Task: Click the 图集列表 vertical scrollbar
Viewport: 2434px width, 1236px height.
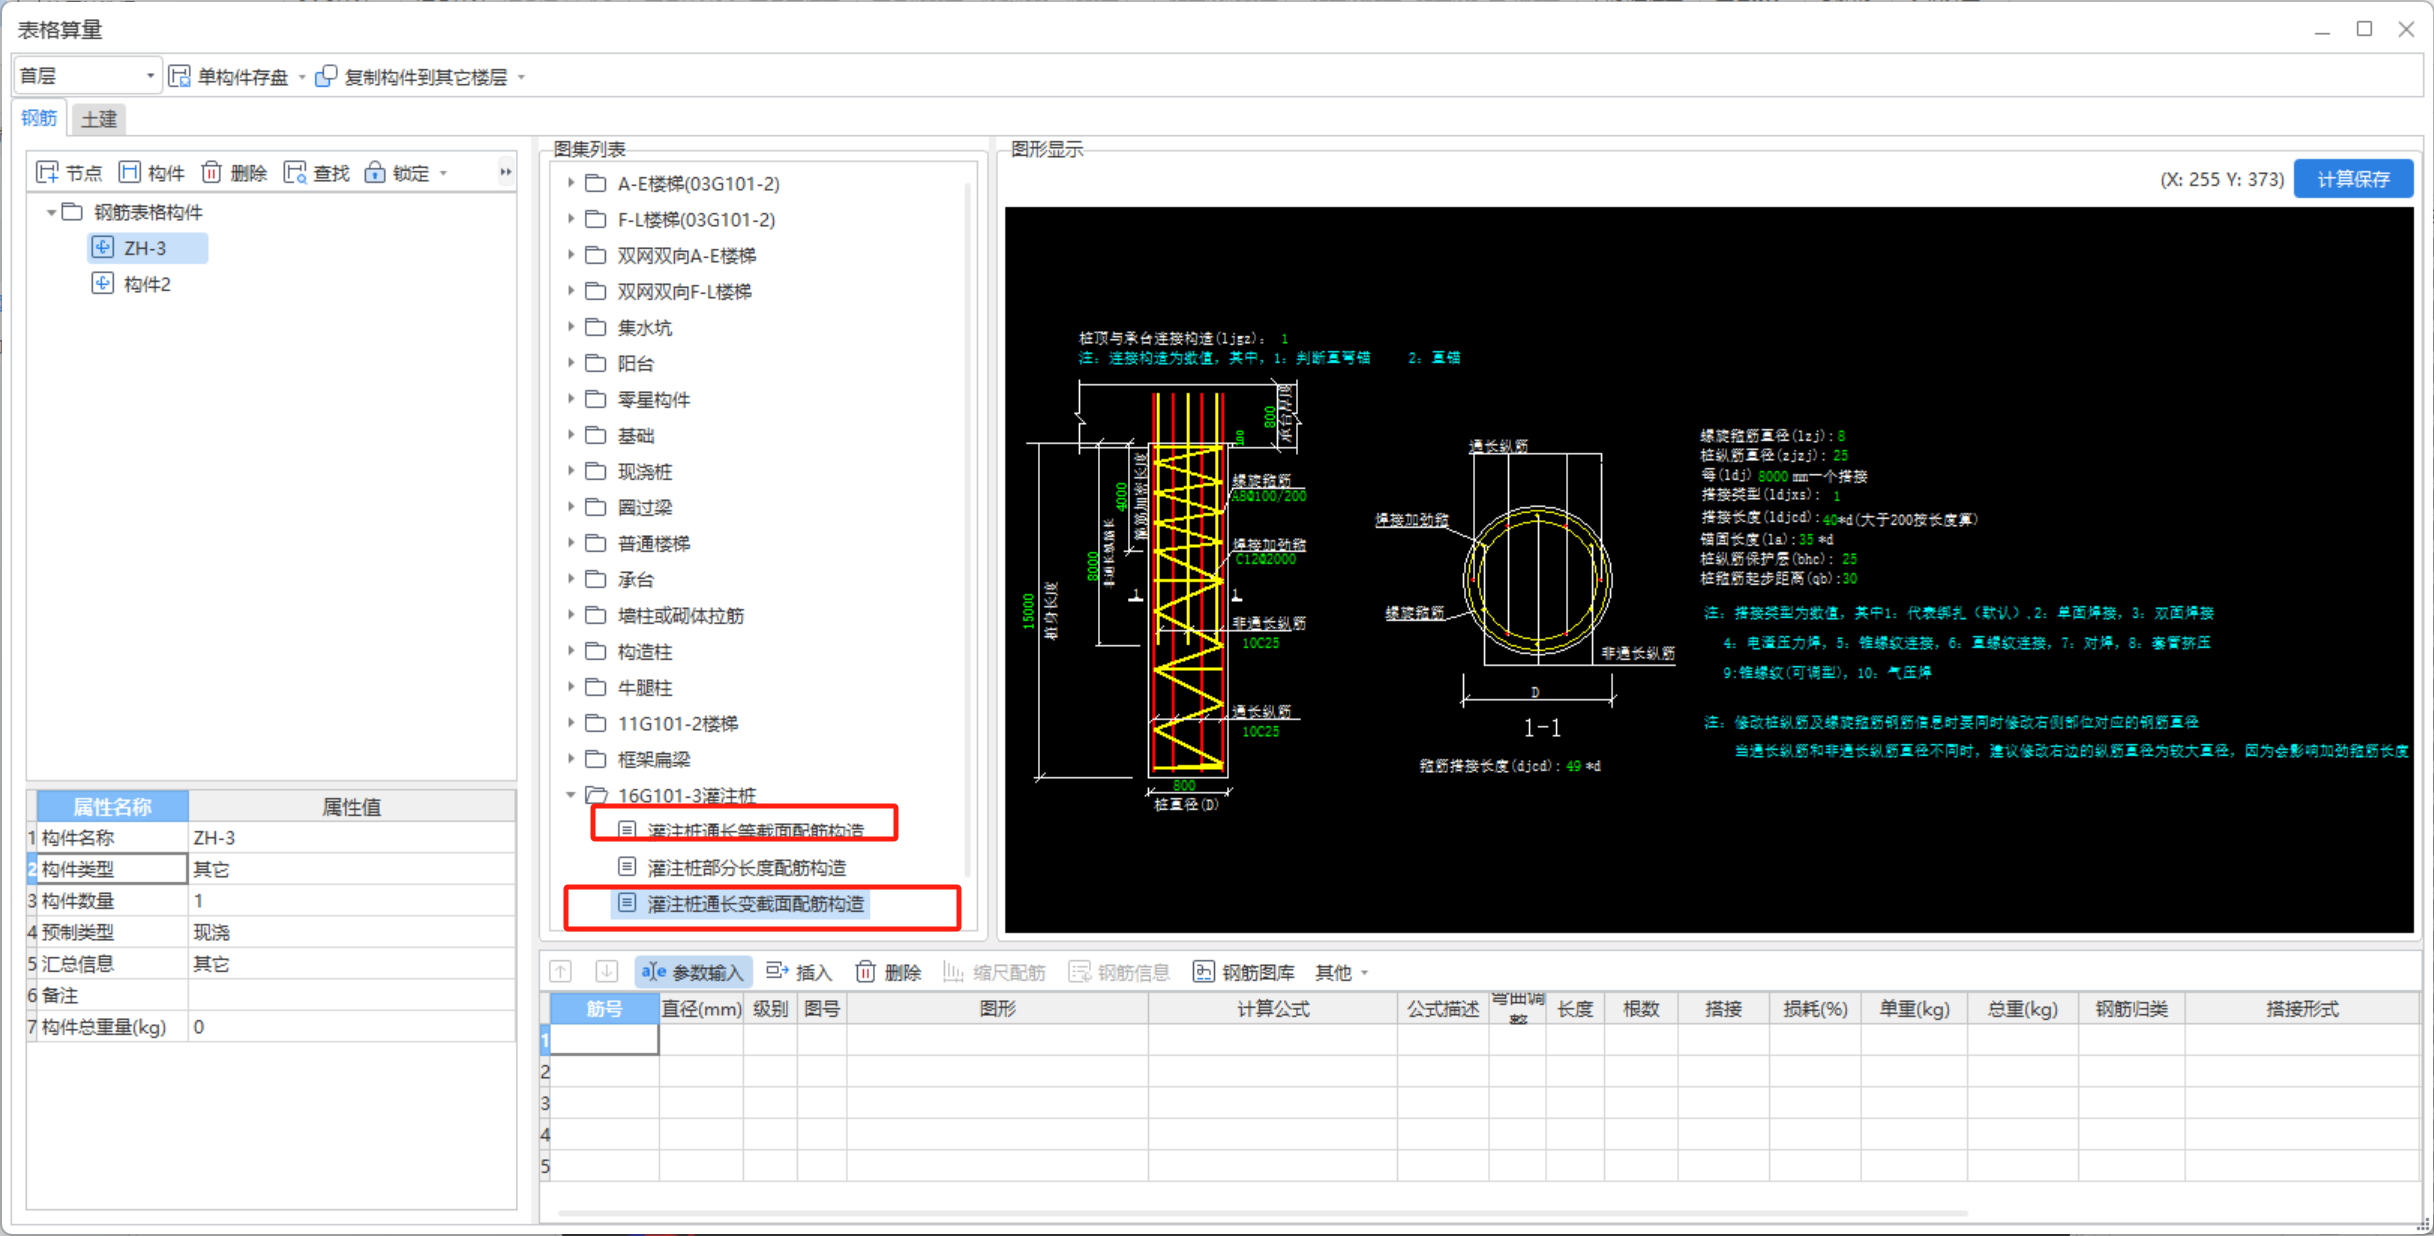Action: tap(967, 530)
